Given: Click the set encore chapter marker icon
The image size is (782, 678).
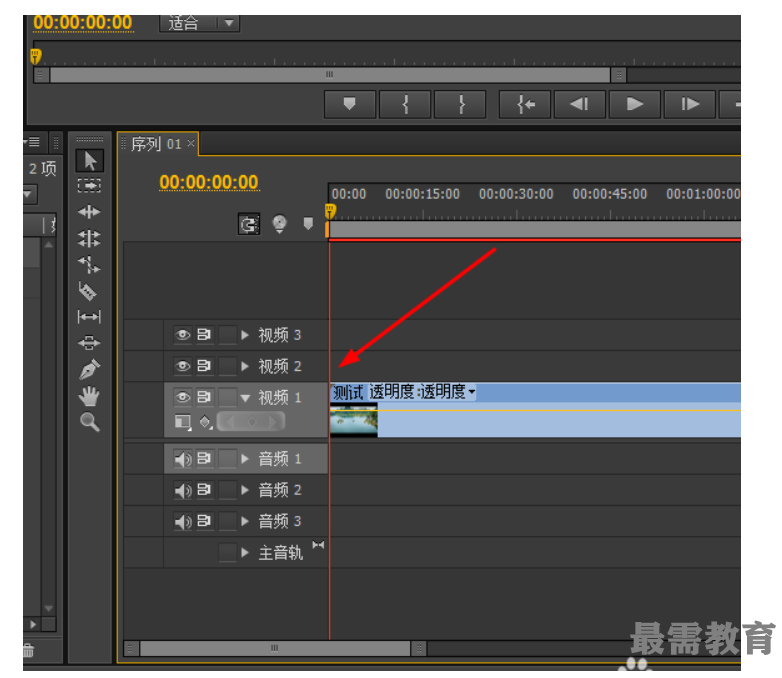Looking at the screenshot, I should 280,224.
